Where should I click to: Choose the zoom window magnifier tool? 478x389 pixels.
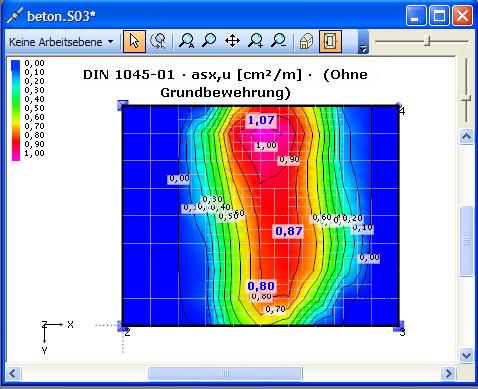click(209, 41)
